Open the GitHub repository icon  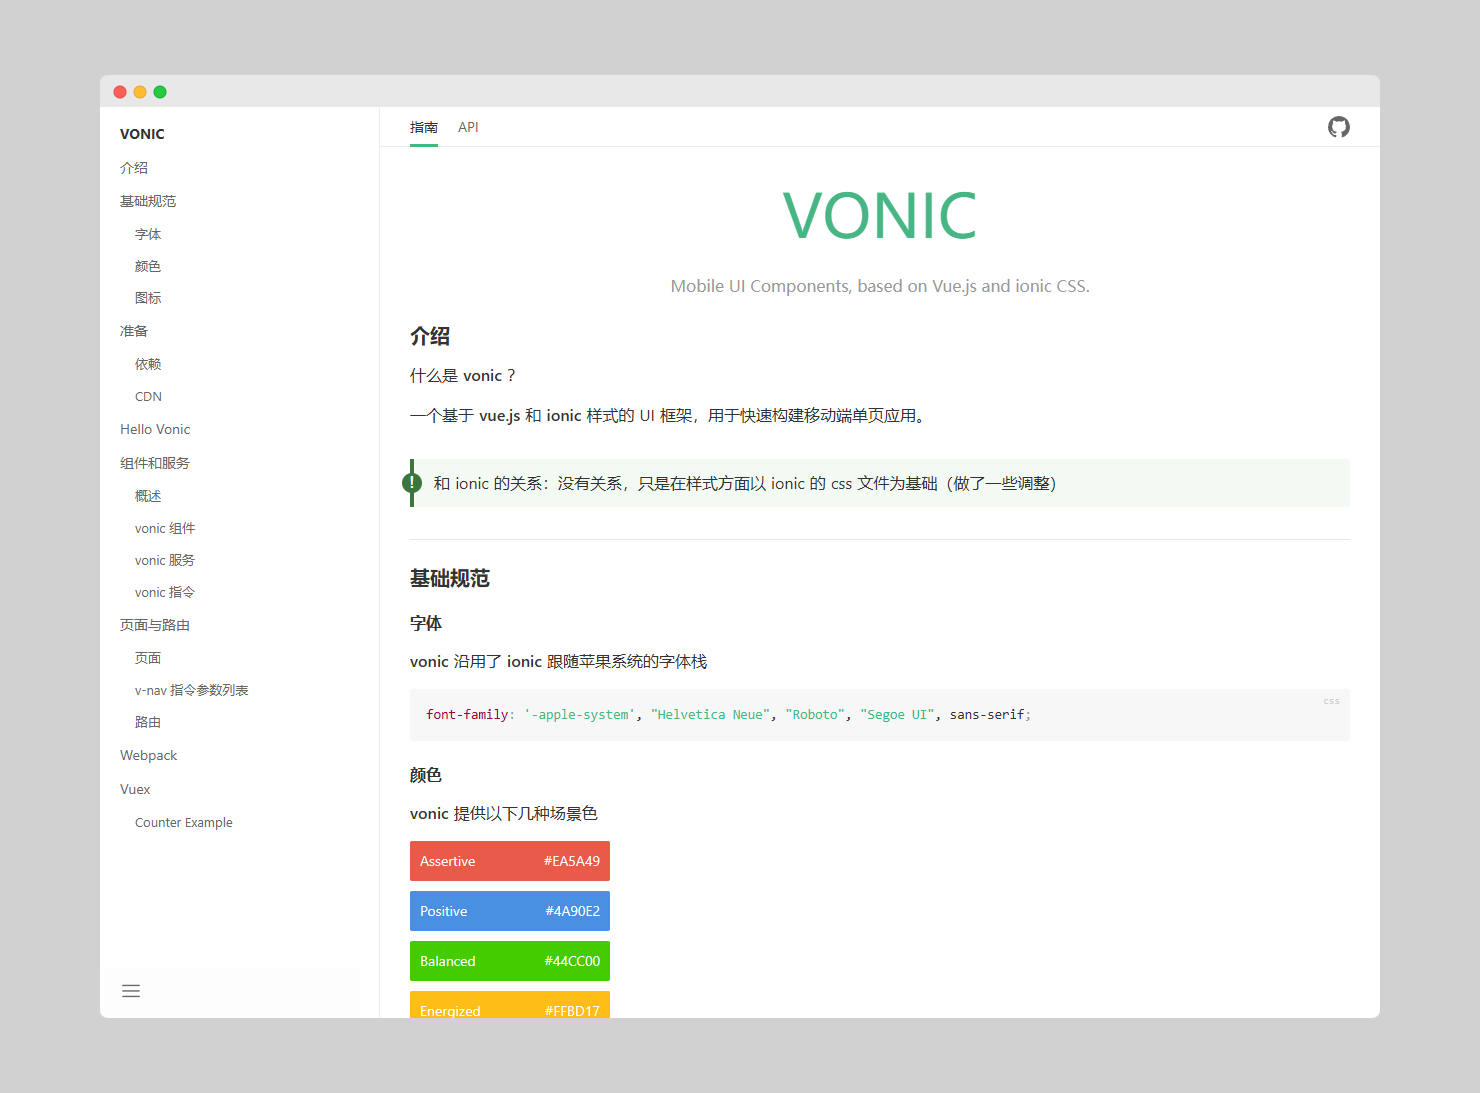[x=1338, y=127]
